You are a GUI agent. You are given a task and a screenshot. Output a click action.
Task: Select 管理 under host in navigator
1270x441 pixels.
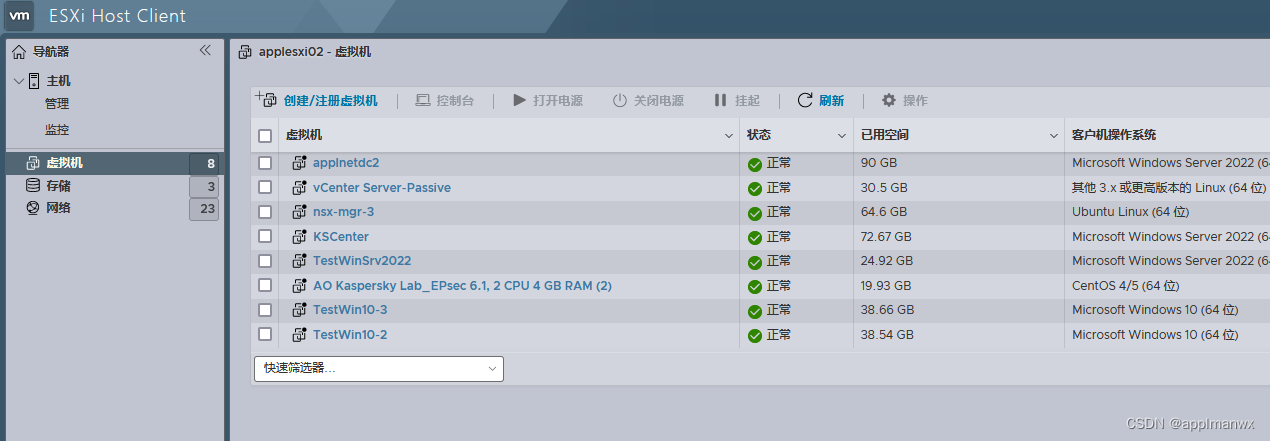57,104
